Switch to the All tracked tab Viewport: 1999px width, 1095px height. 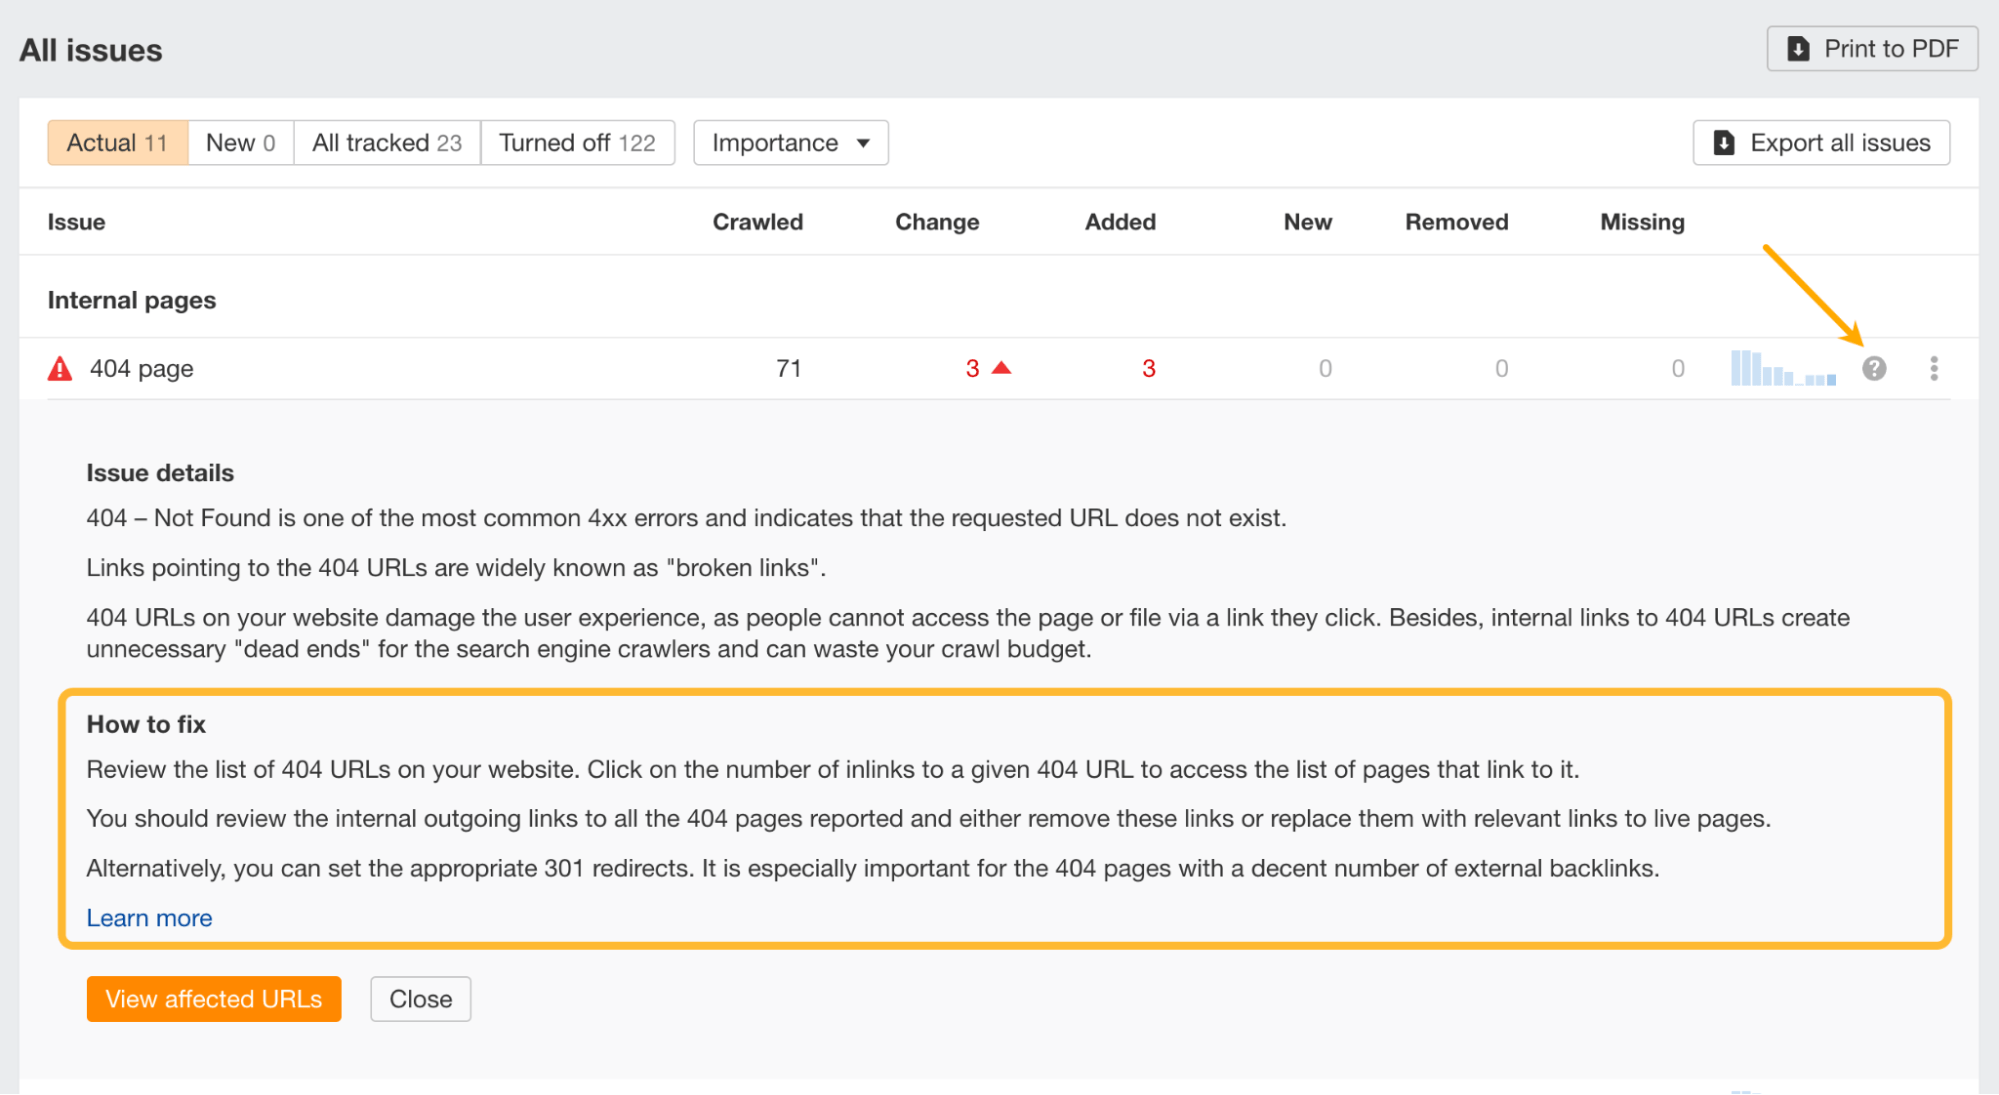point(386,142)
